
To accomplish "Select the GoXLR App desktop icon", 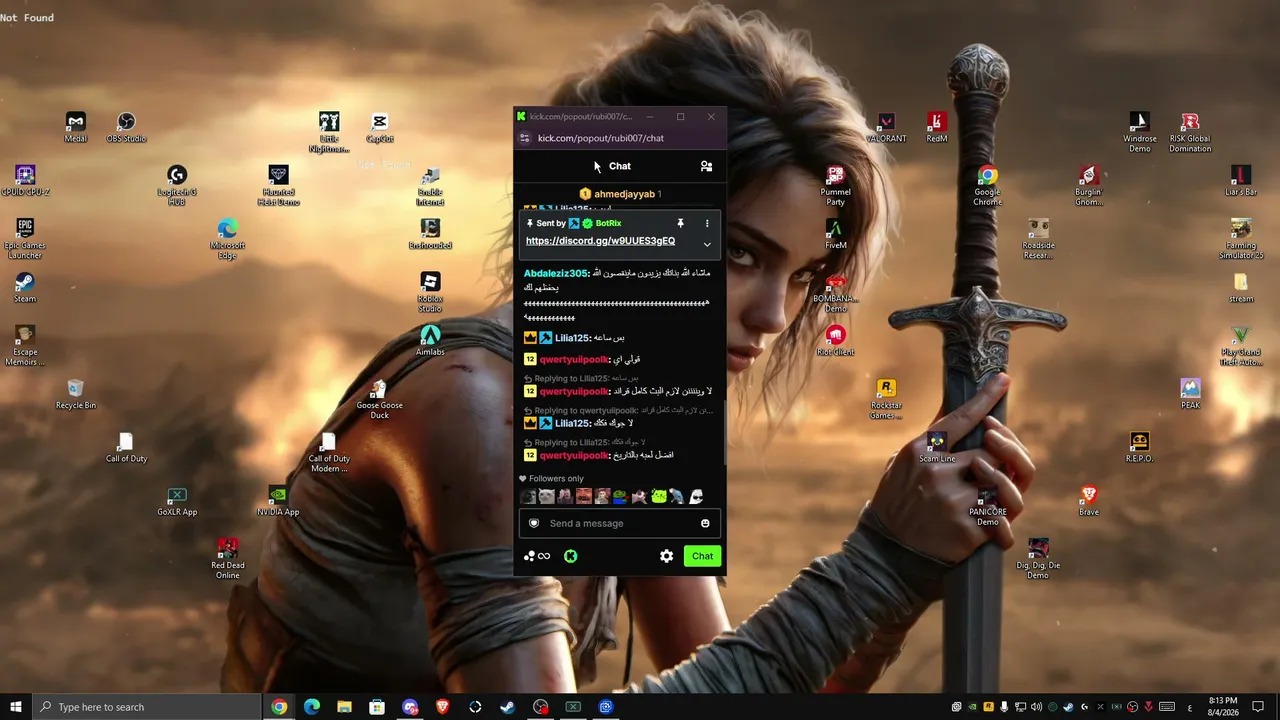I will tap(177, 501).
